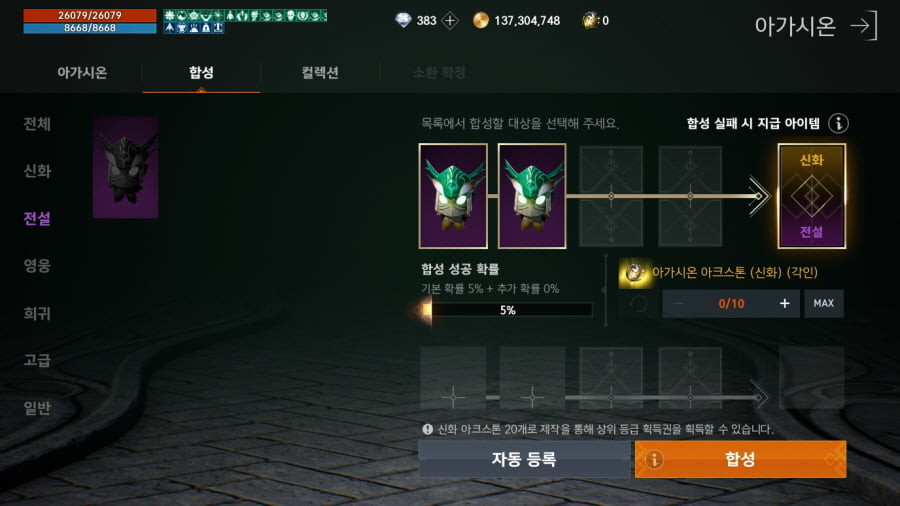Click the plus icon next to diamonds
900x506 pixels.
click(x=451, y=21)
